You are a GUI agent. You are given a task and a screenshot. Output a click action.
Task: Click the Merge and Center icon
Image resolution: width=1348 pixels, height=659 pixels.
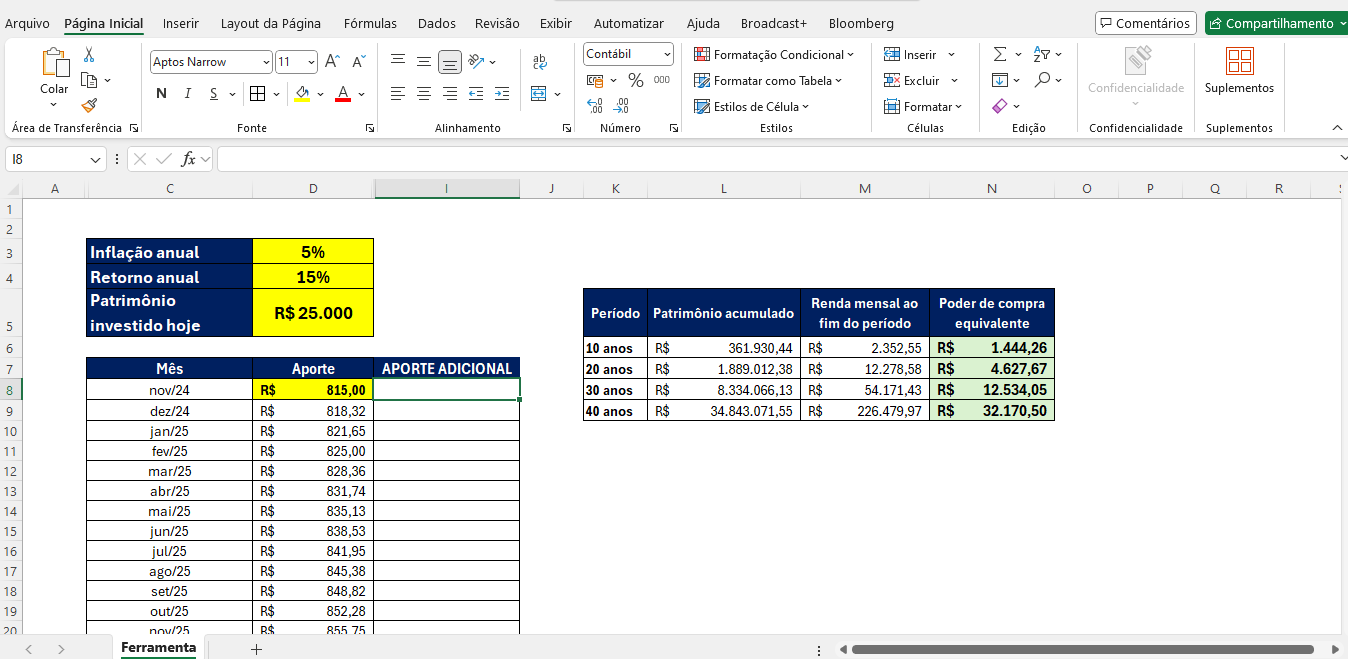tap(539, 94)
